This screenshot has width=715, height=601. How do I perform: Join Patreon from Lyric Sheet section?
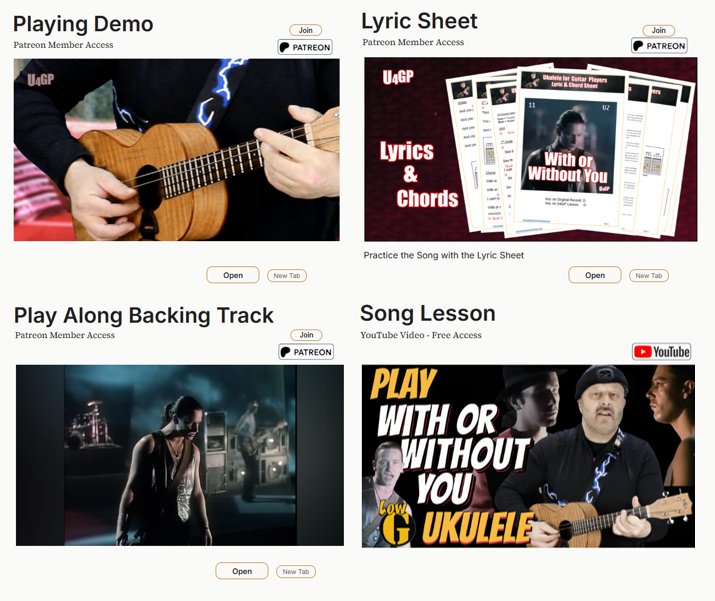pos(658,30)
